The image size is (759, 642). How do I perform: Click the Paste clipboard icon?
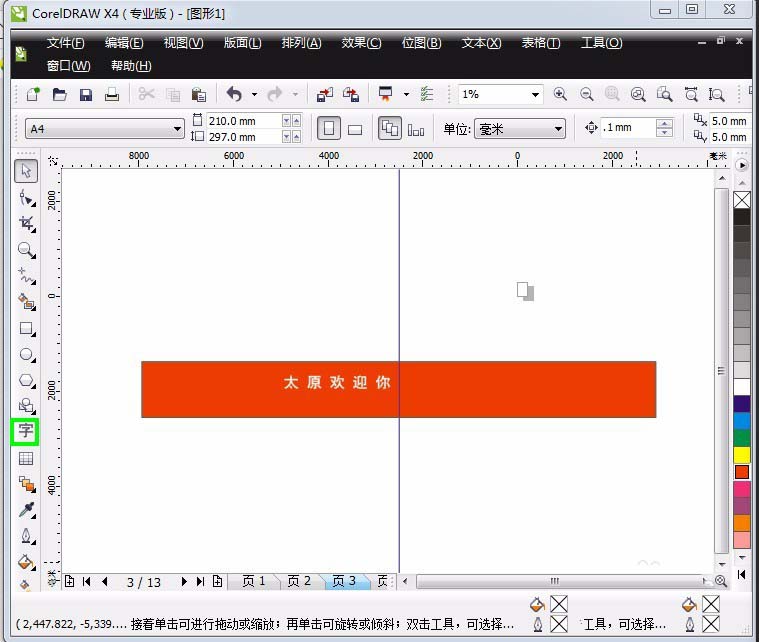click(198, 94)
